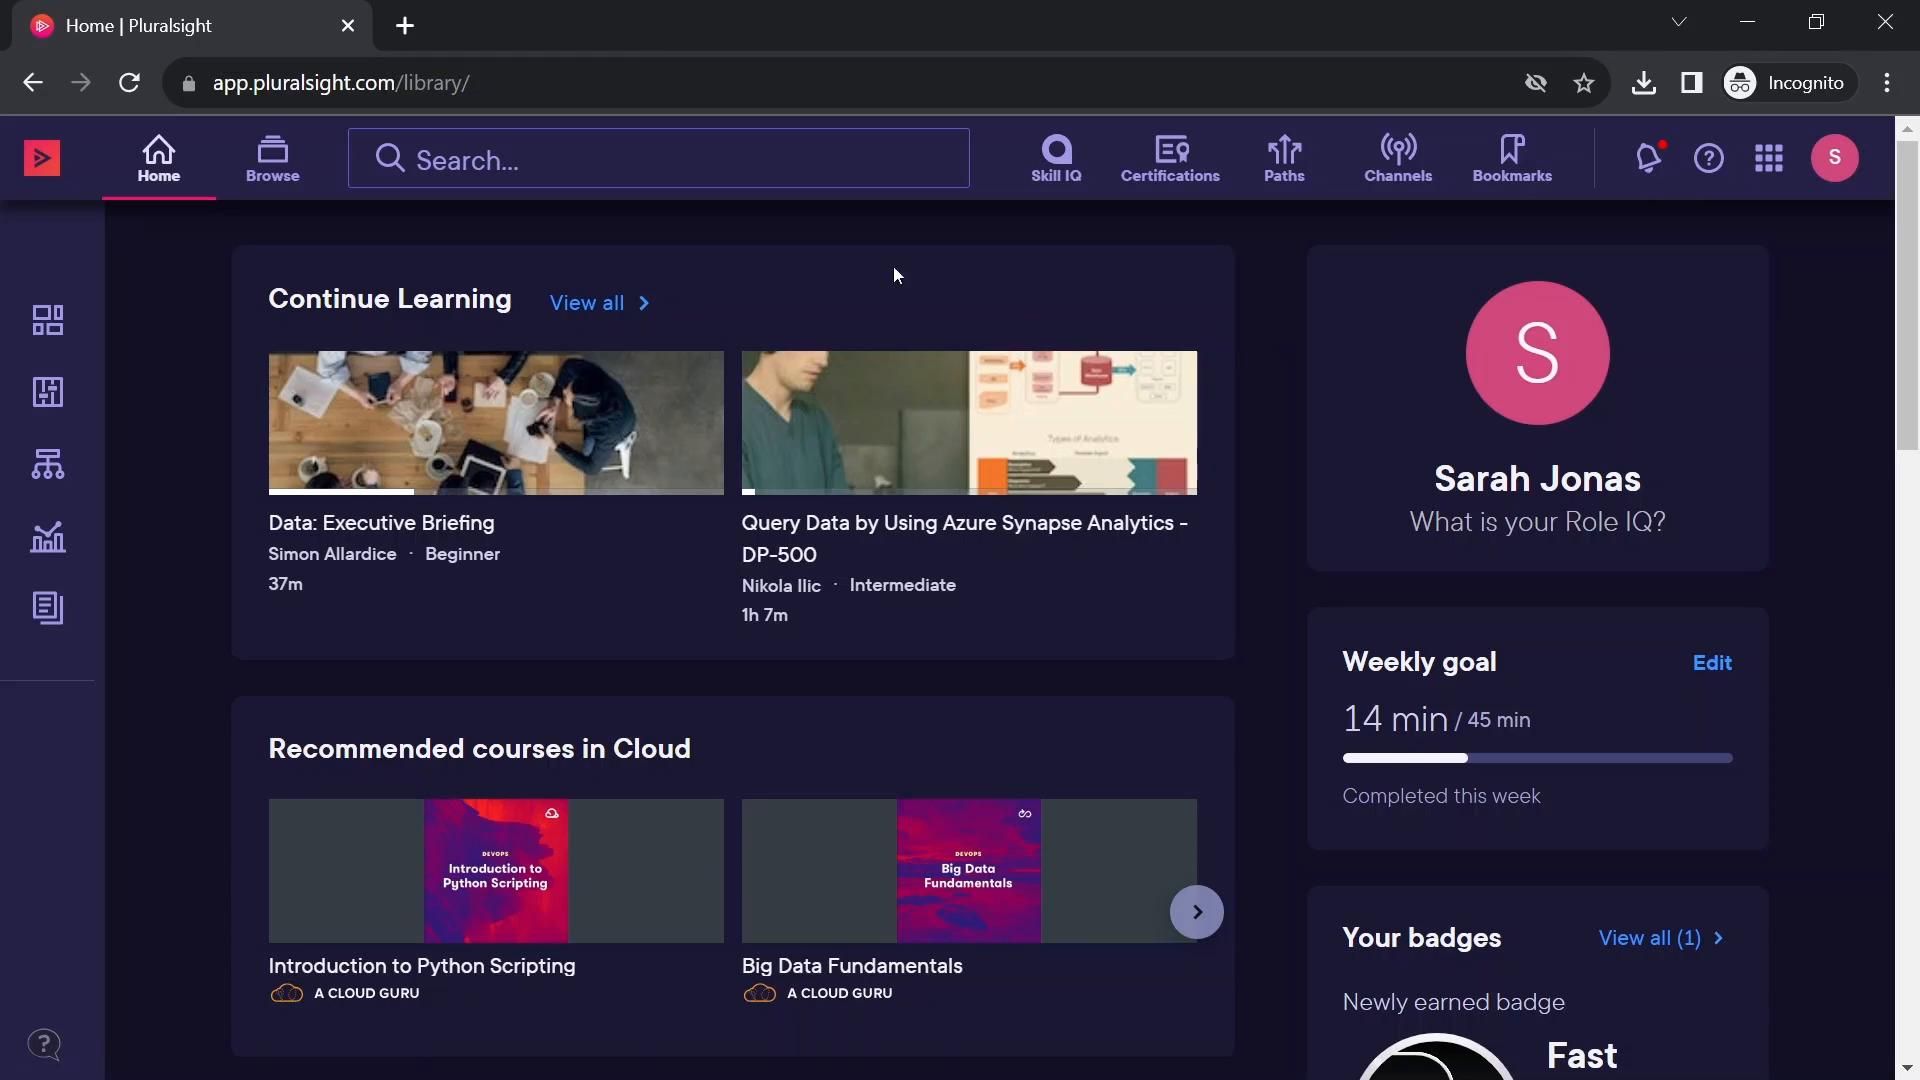1920x1080 pixels.
Task: Bookmark this page with star icon
Action: (1584, 83)
